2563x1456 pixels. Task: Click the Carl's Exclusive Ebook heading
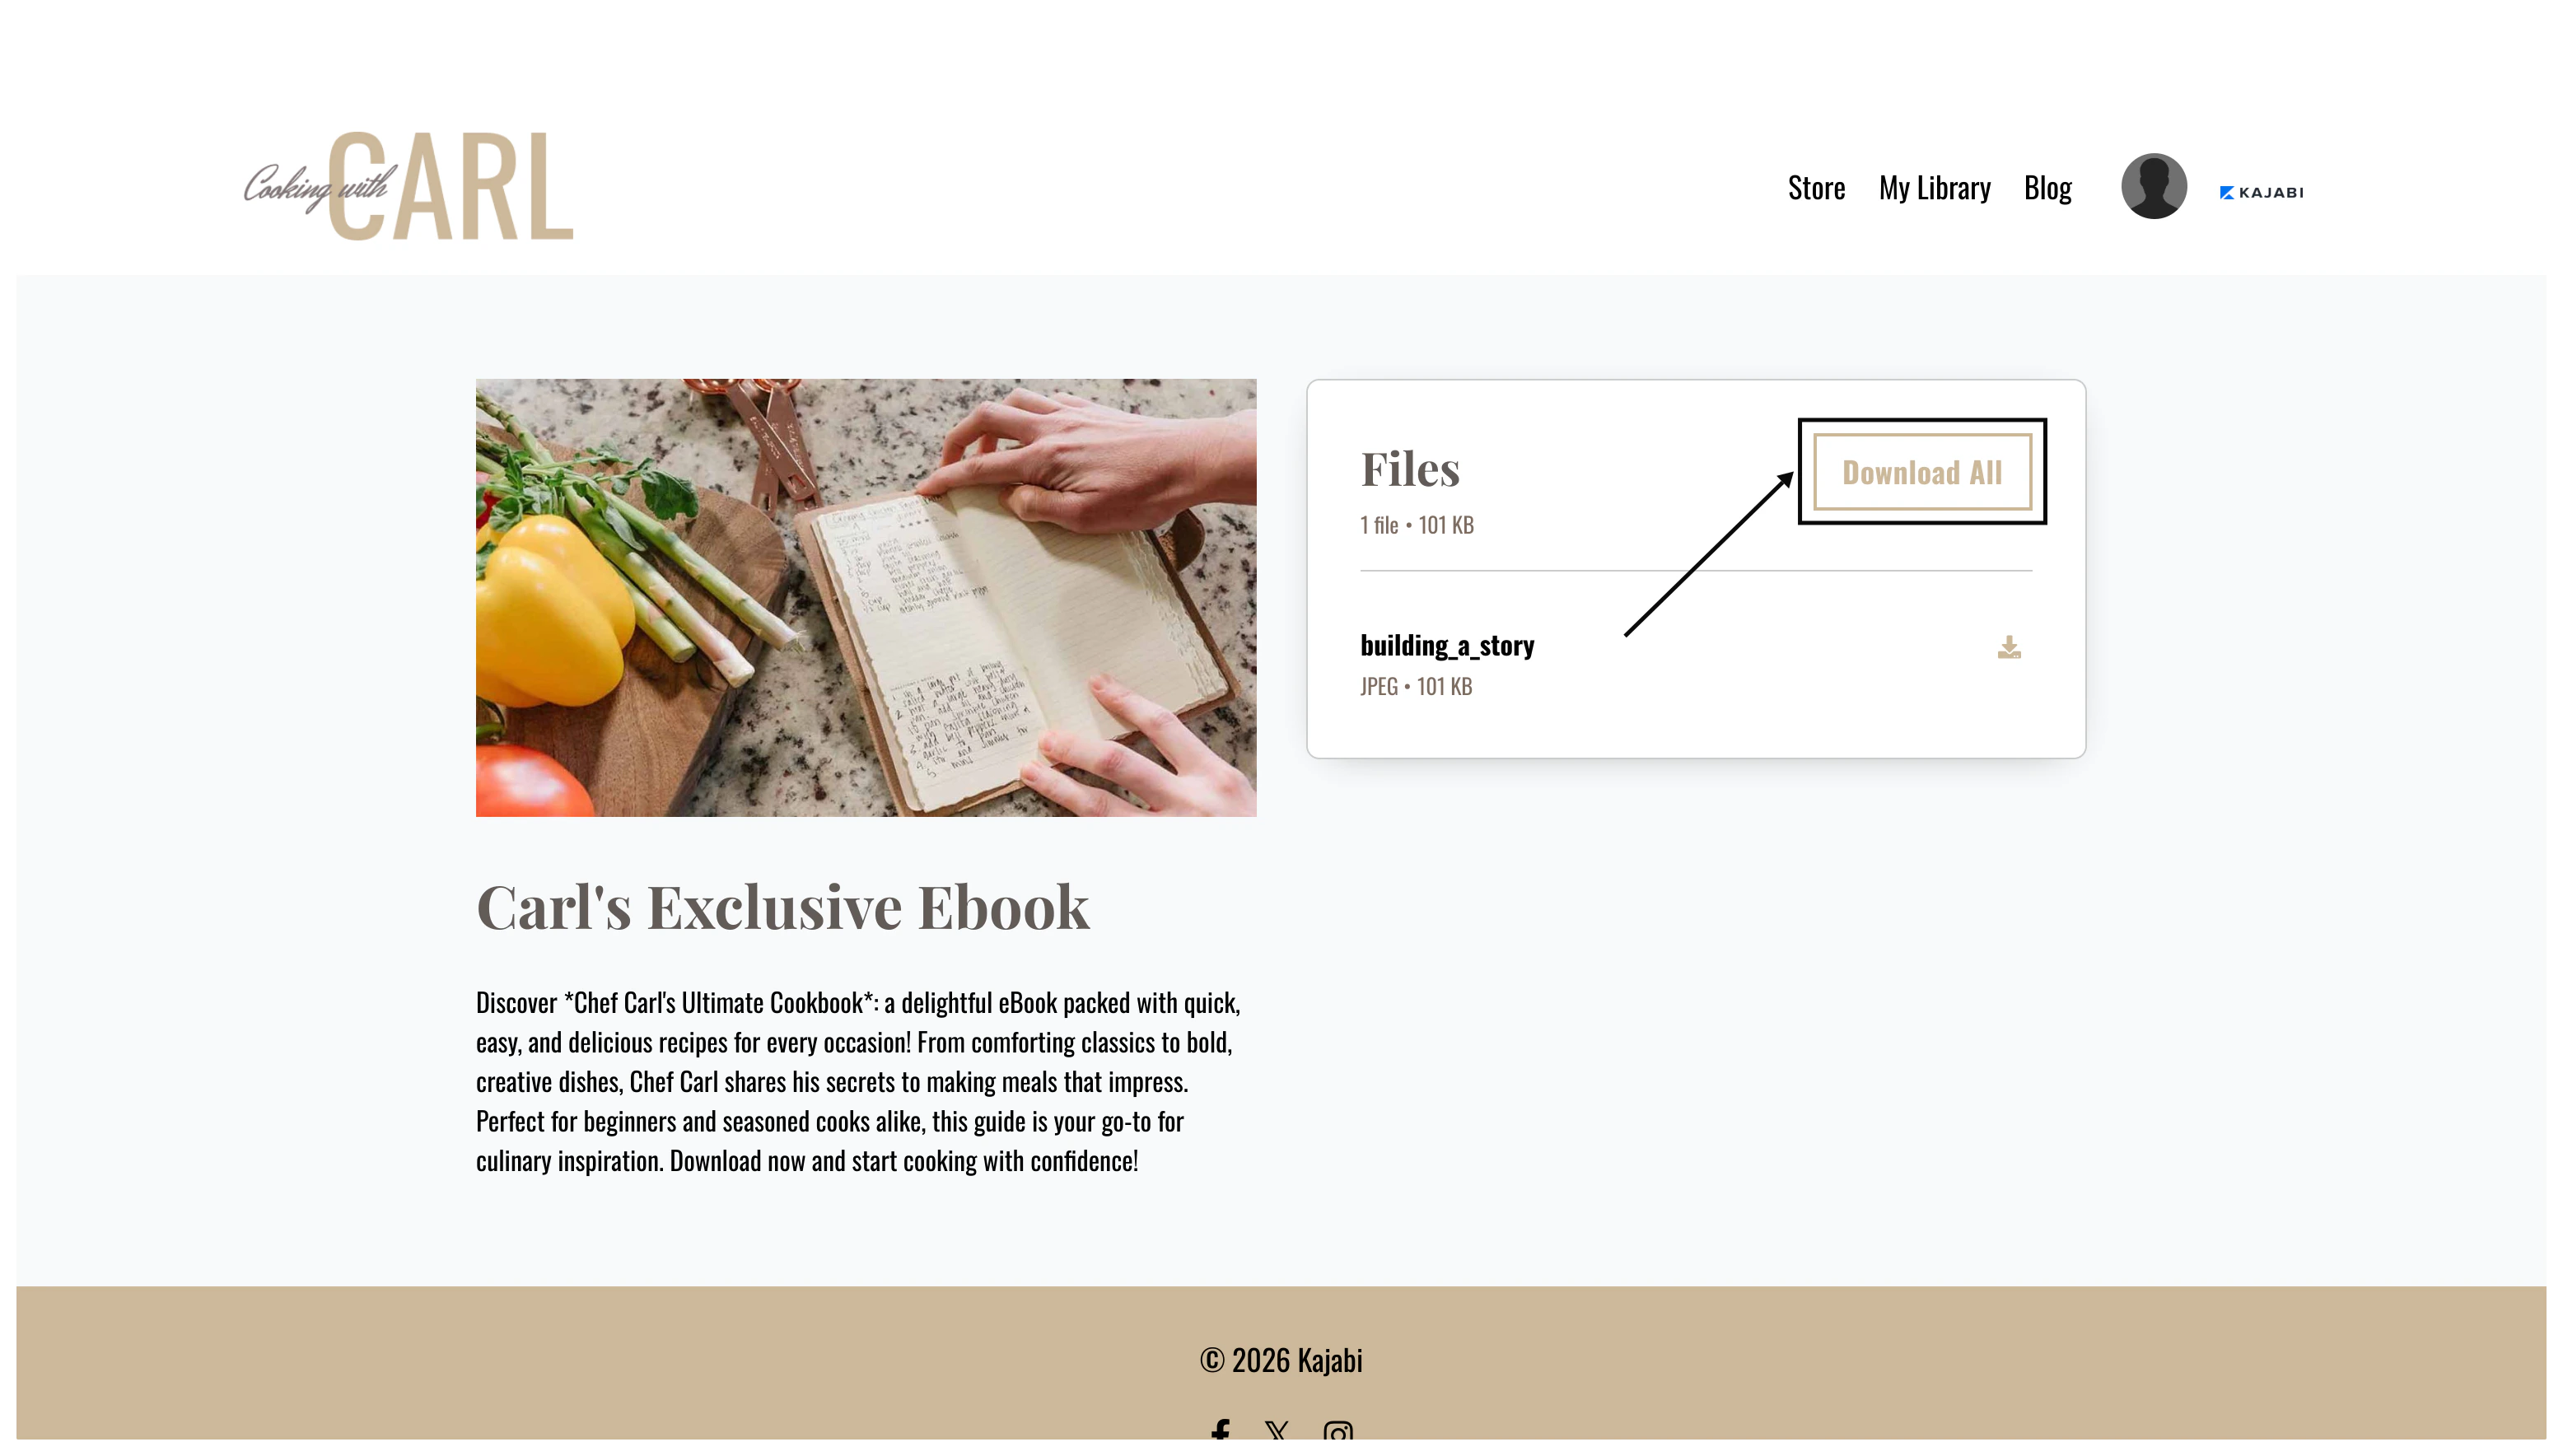(782, 907)
